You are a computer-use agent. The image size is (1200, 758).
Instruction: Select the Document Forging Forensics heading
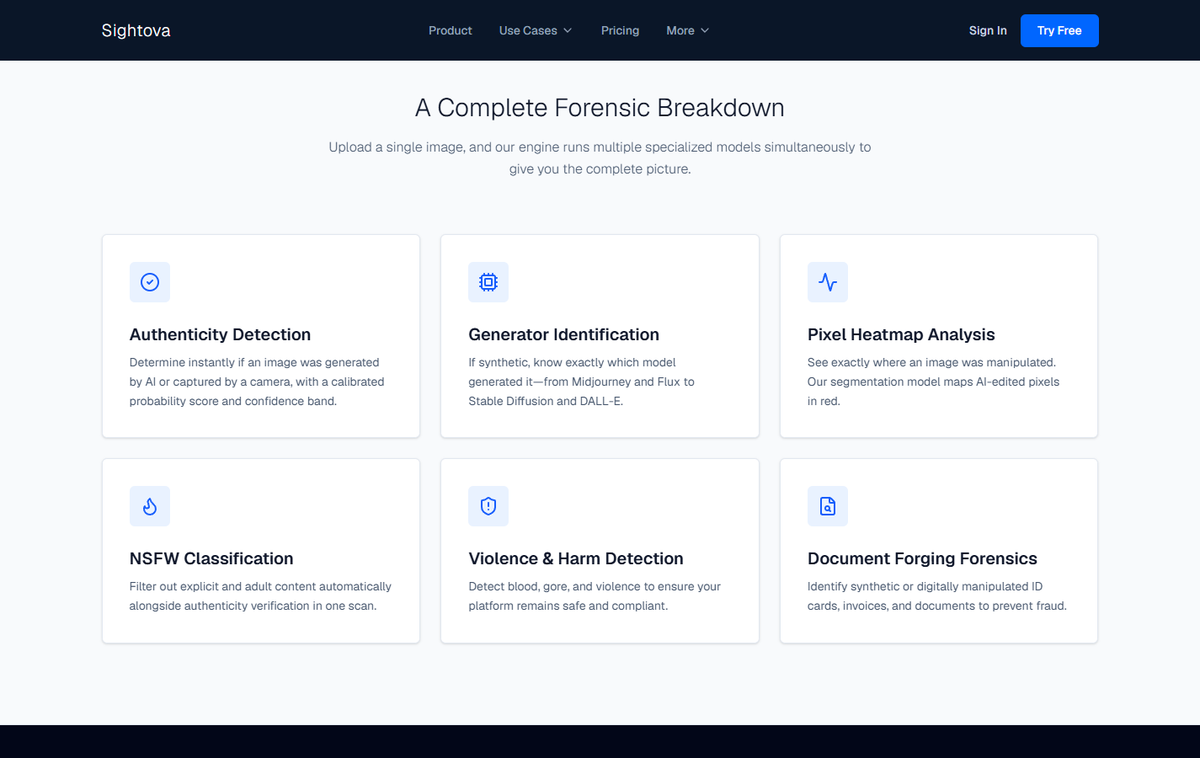(x=922, y=559)
